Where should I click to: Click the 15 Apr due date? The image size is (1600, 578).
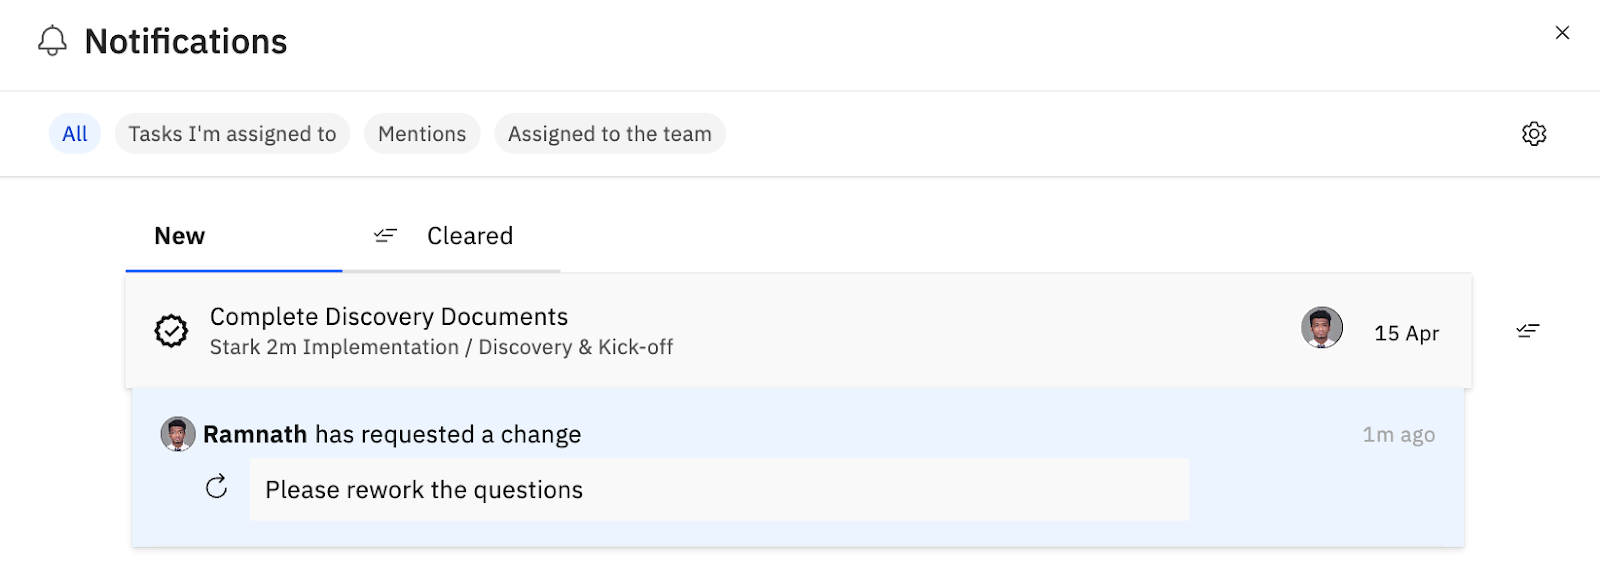pyautogui.click(x=1406, y=333)
